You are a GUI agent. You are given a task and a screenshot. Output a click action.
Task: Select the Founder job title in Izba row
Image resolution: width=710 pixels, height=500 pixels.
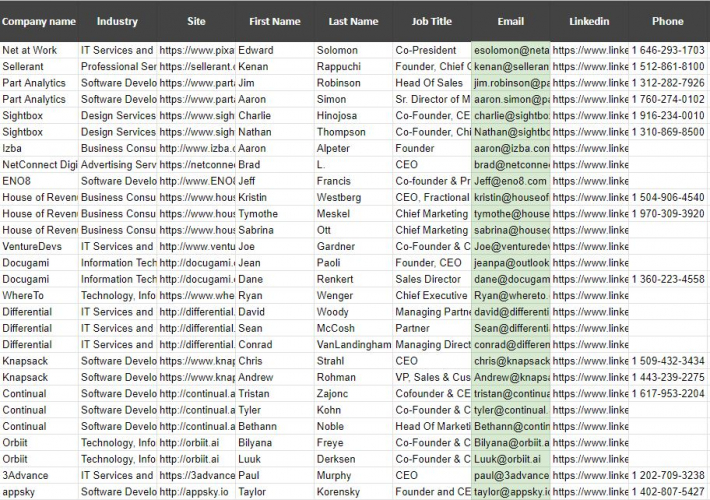click(x=432, y=148)
